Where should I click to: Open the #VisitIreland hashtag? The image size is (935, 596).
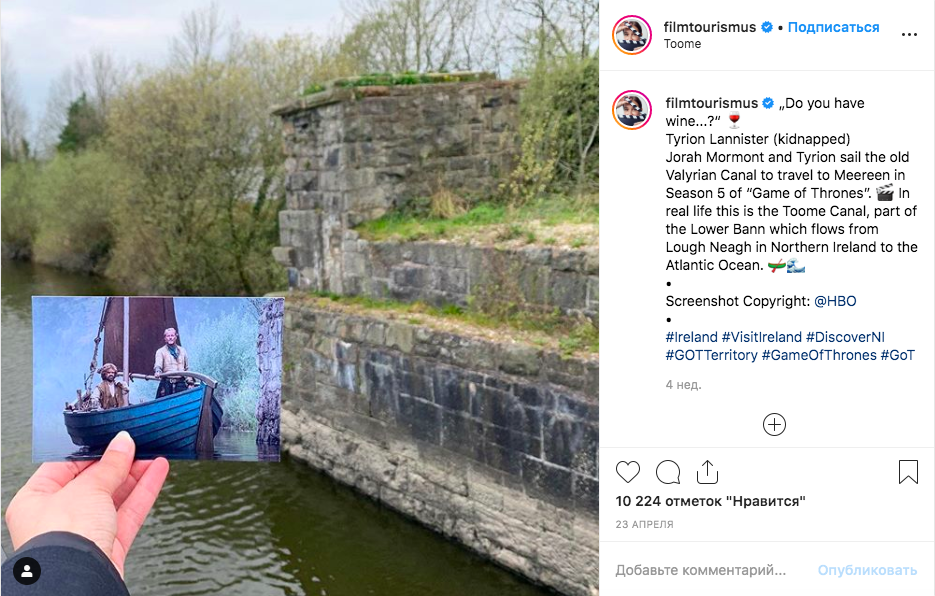click(761, 337)
